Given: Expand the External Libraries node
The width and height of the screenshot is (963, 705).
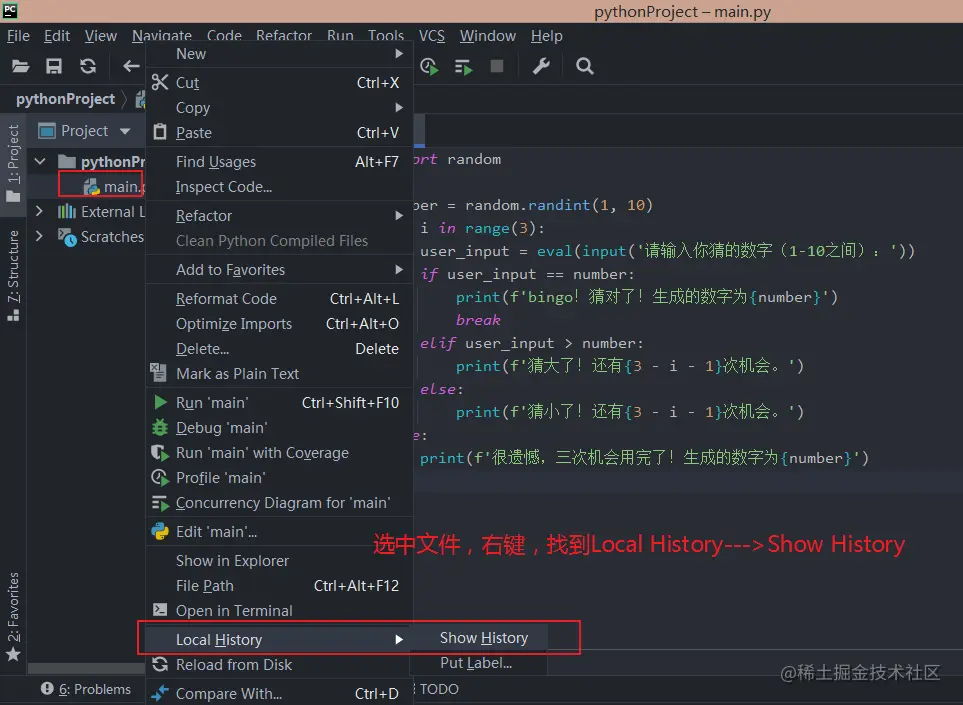Looking at the screenshot, I should pos(39,211).
